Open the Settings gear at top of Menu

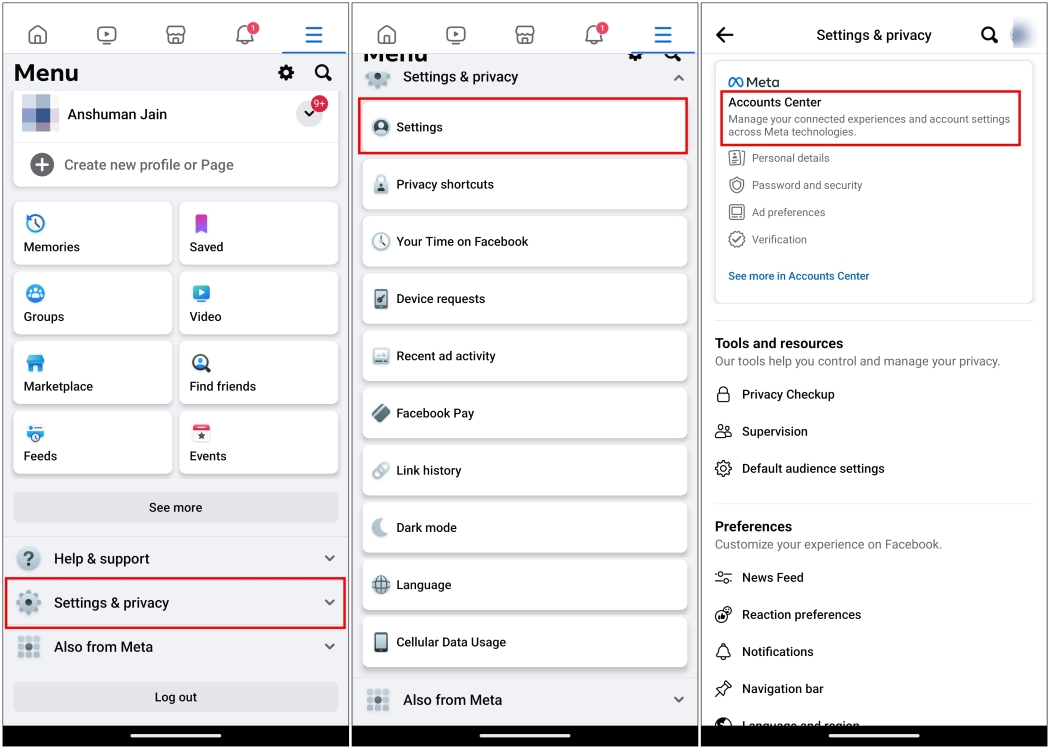286,73
